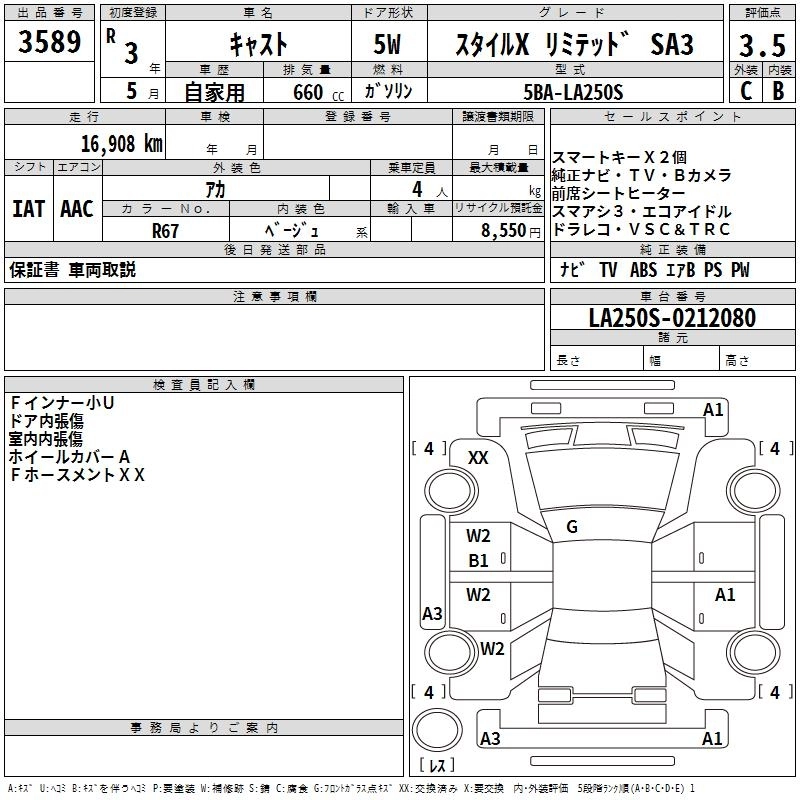Click A3 mark on left side sill
The image size is (800, 800).
[432, 613]
